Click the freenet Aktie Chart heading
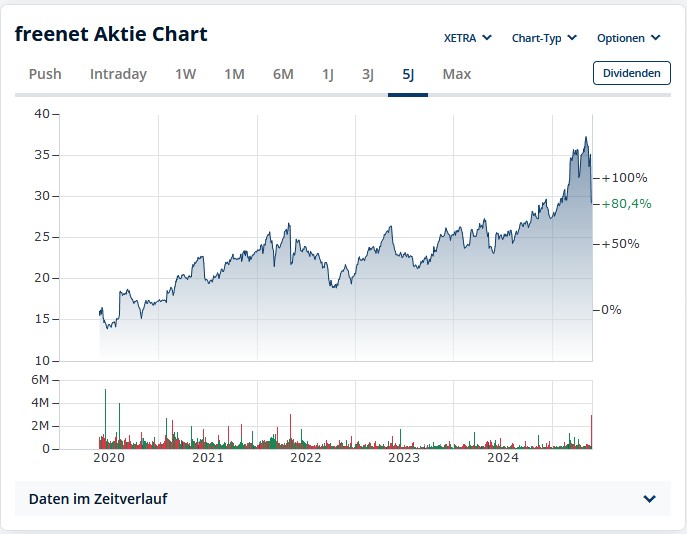The width and height of the screenshot is (687, 534). pos(111,34)
